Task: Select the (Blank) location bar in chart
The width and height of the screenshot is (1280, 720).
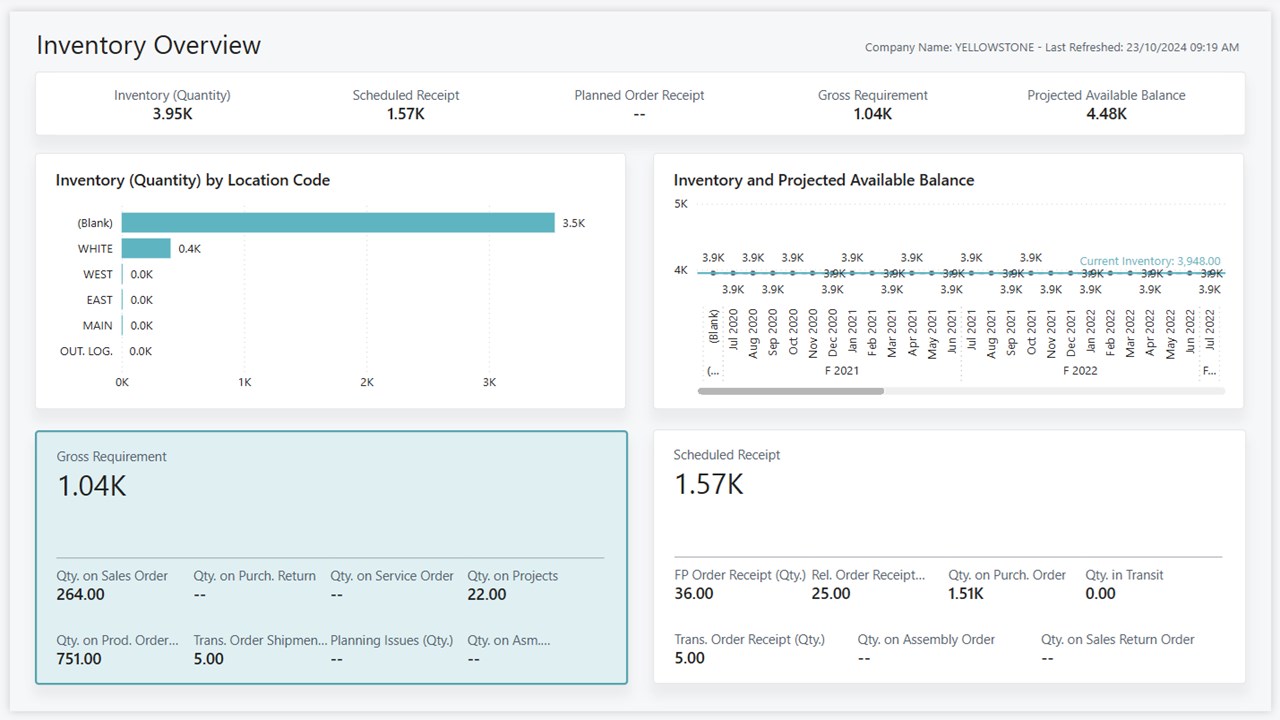Action: coord(337,223)
